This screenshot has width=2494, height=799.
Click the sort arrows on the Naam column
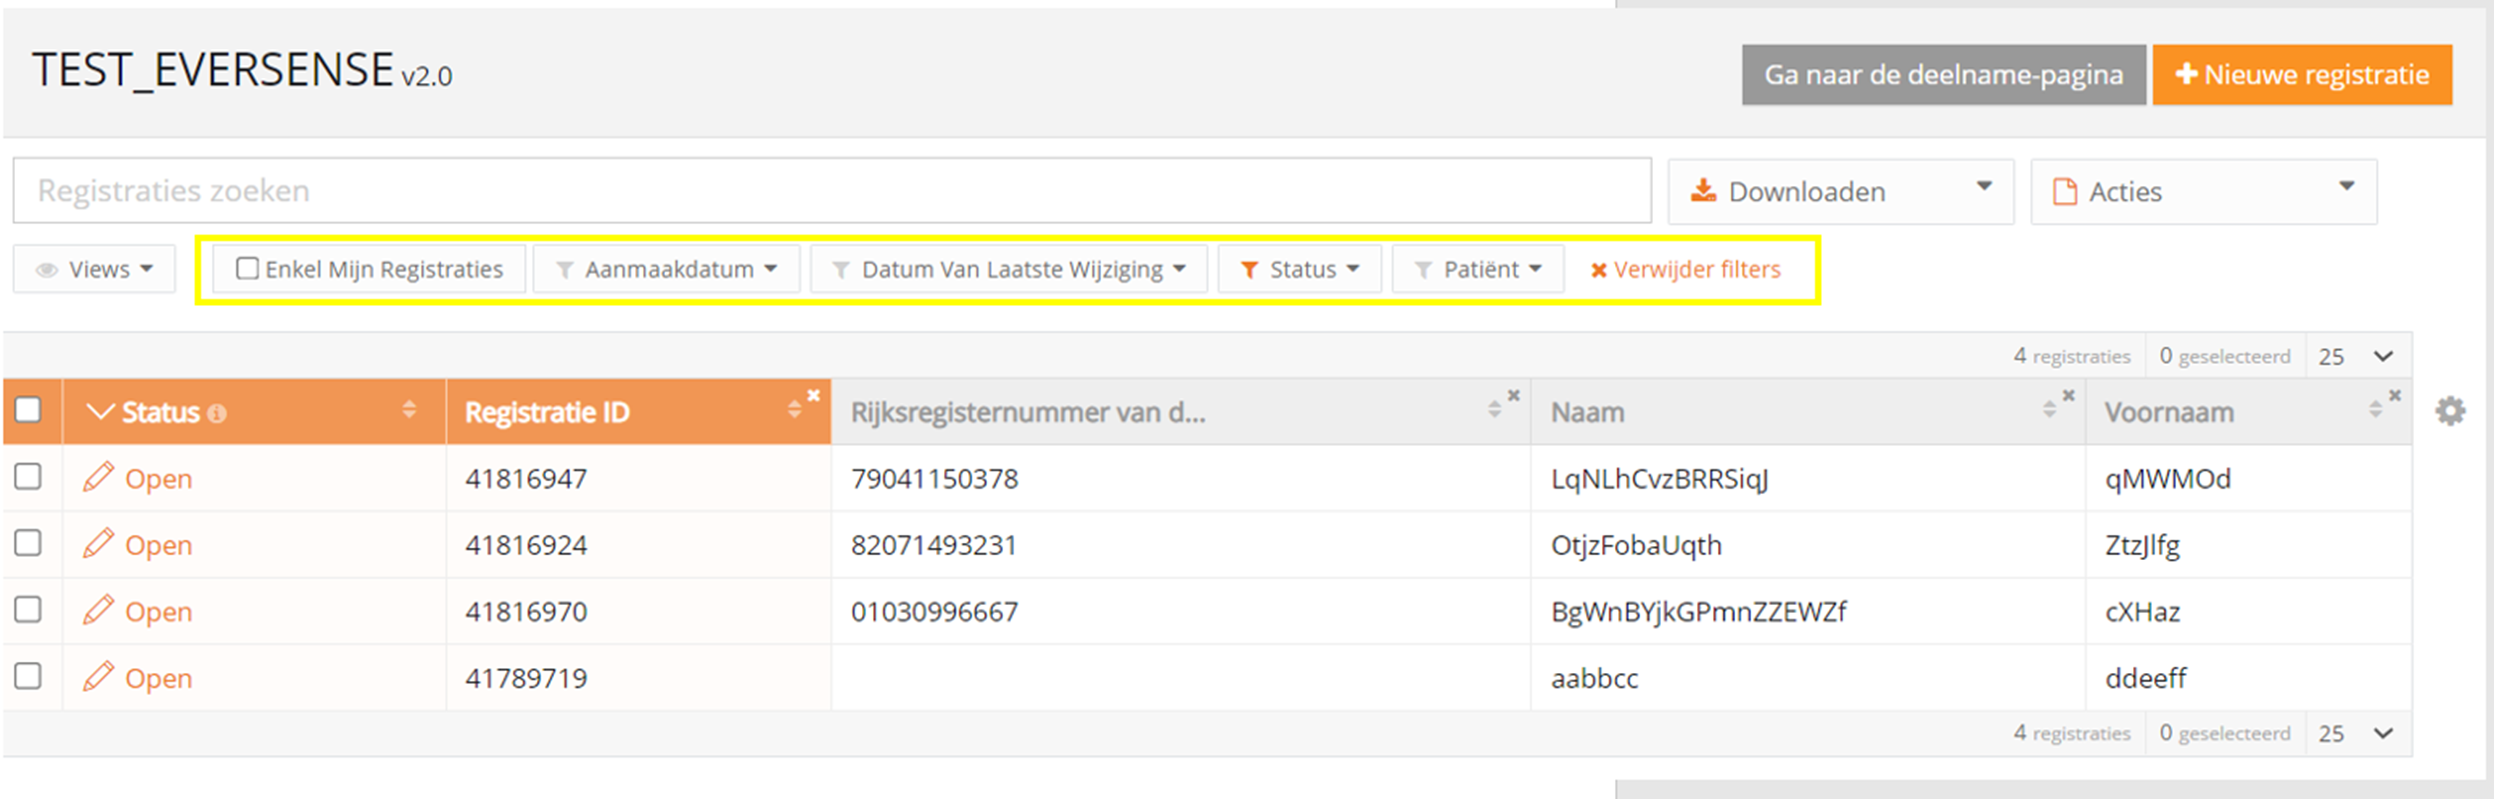(2049, 409)
